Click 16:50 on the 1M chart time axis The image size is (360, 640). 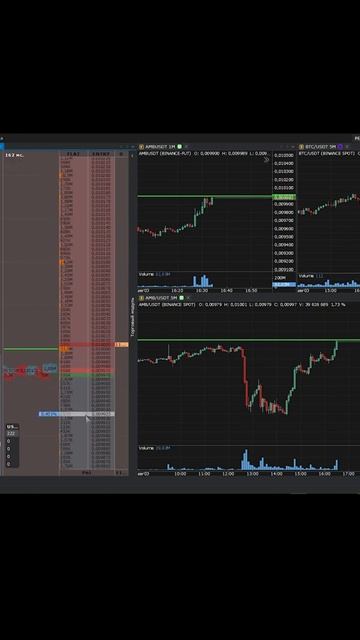coord(251,290)
